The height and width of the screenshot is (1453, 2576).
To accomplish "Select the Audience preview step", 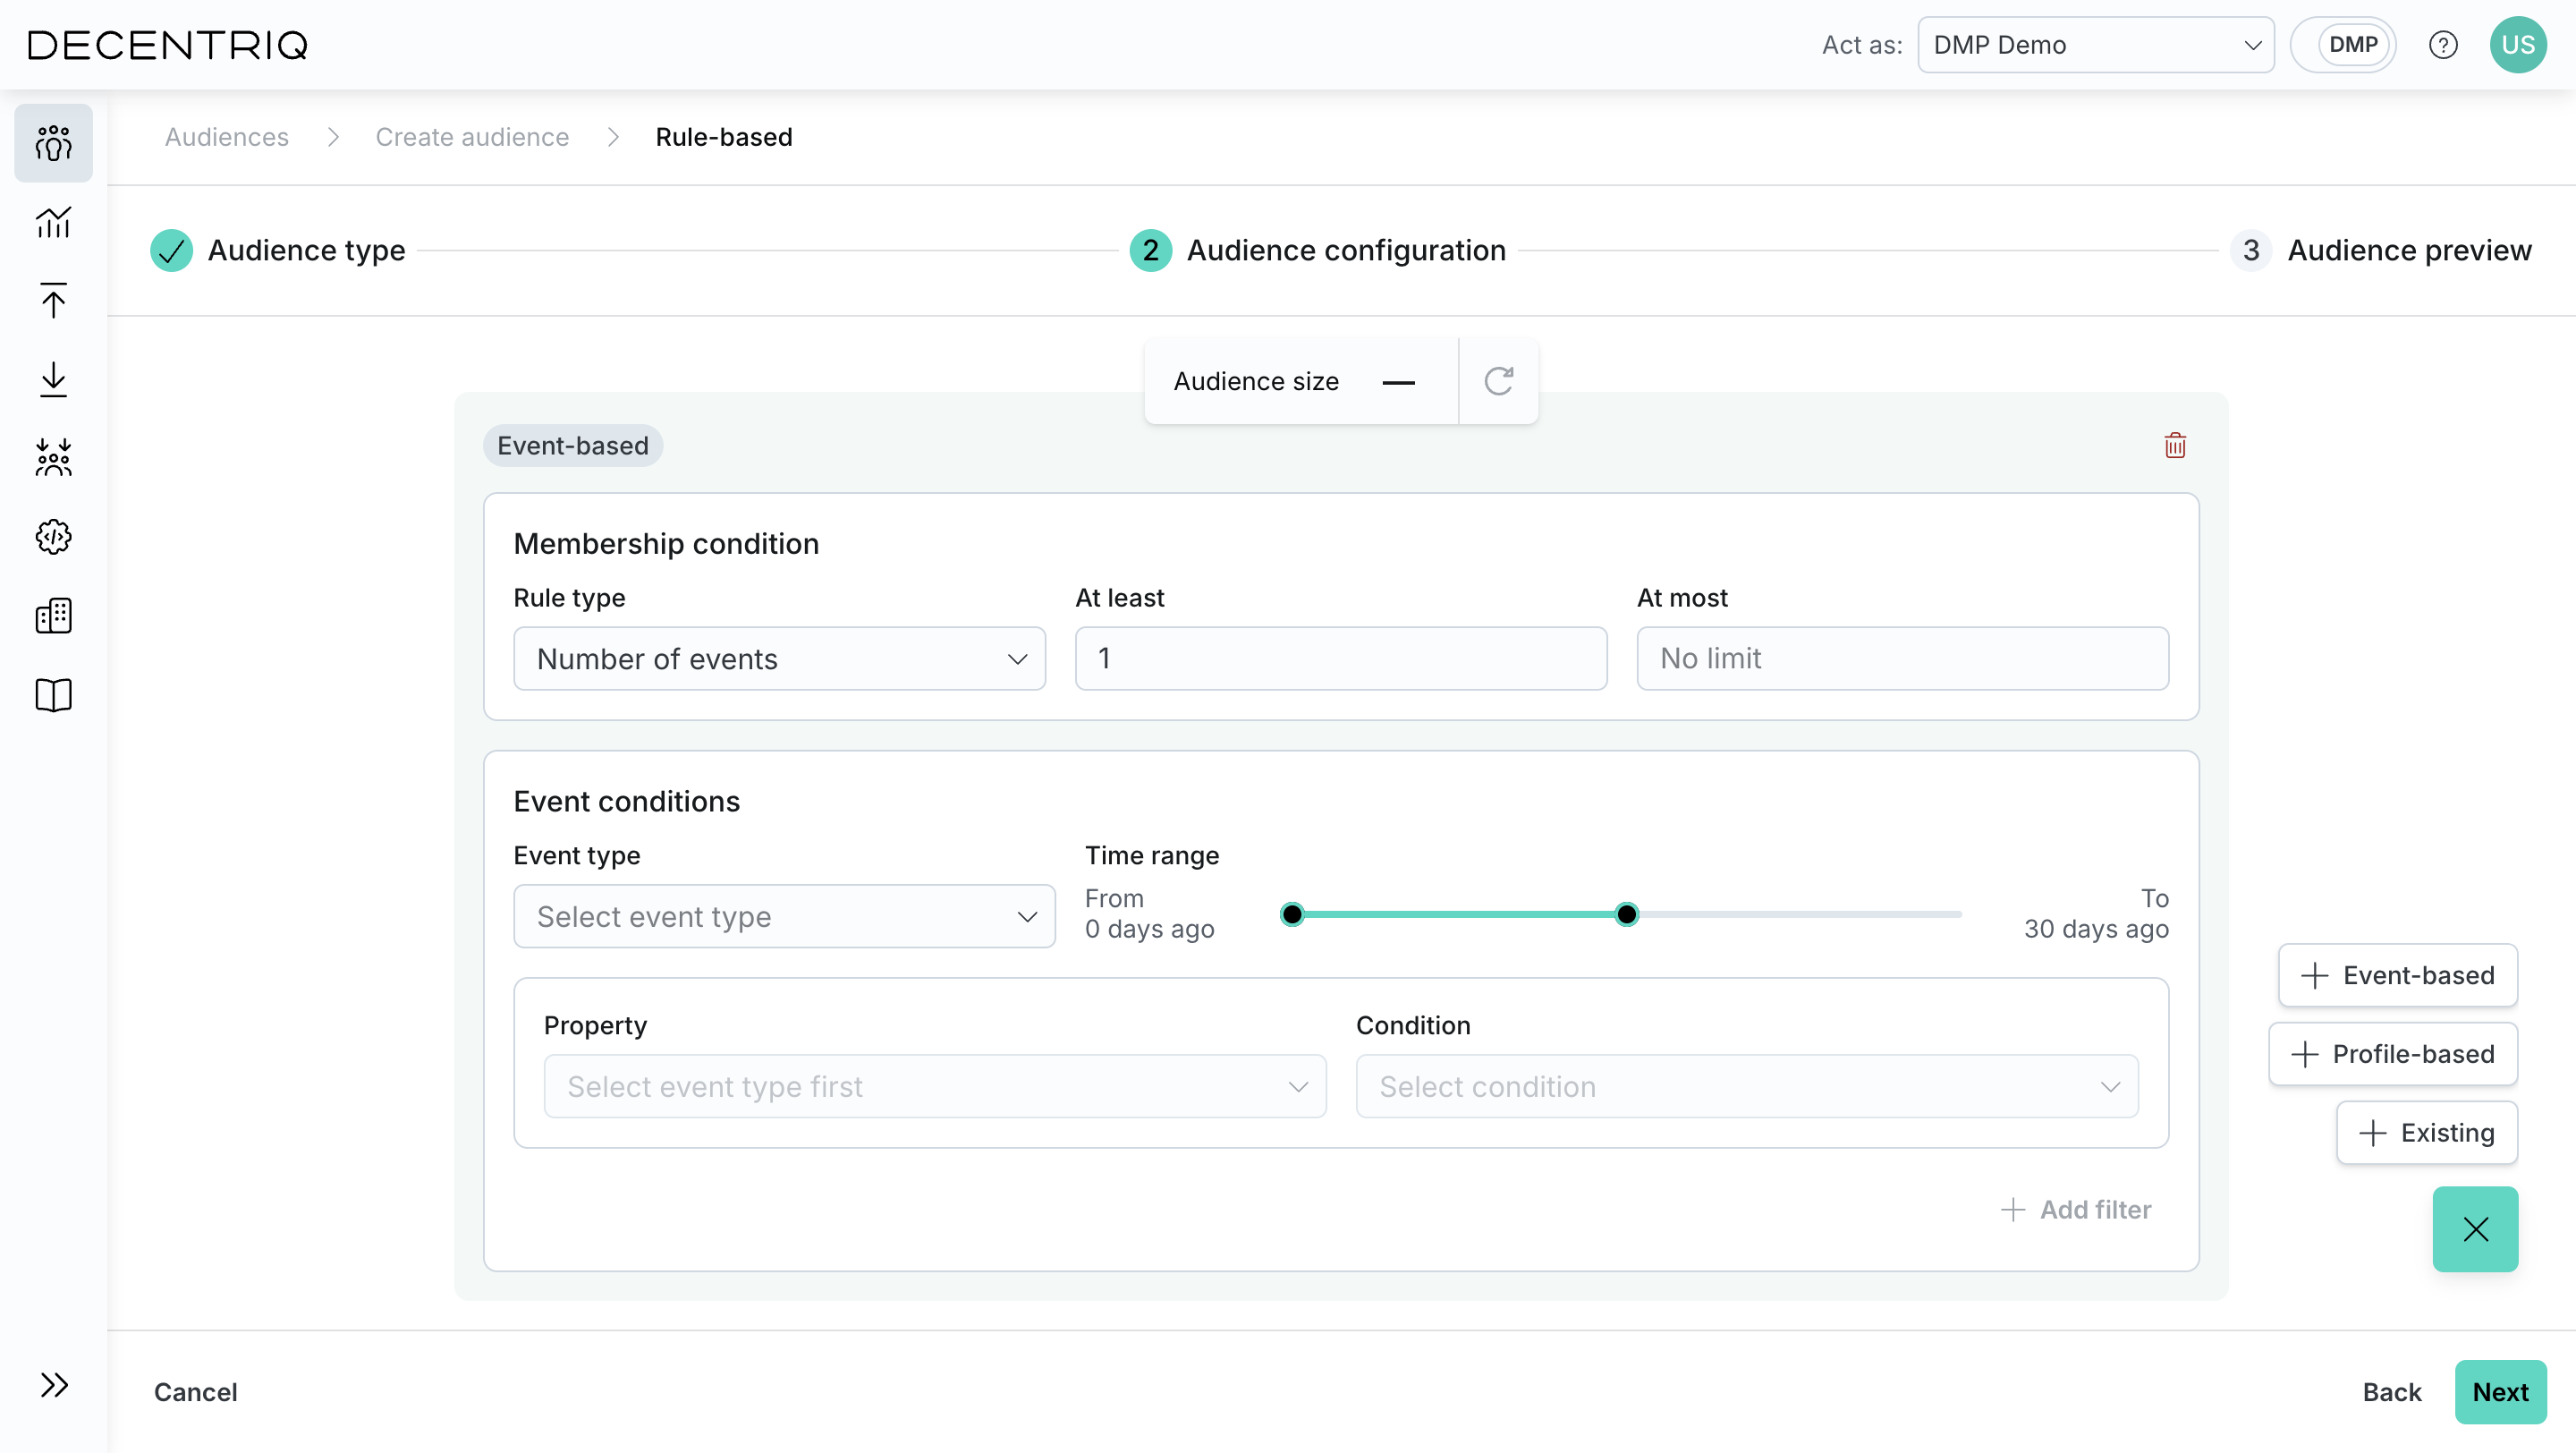I will 2381,250.
